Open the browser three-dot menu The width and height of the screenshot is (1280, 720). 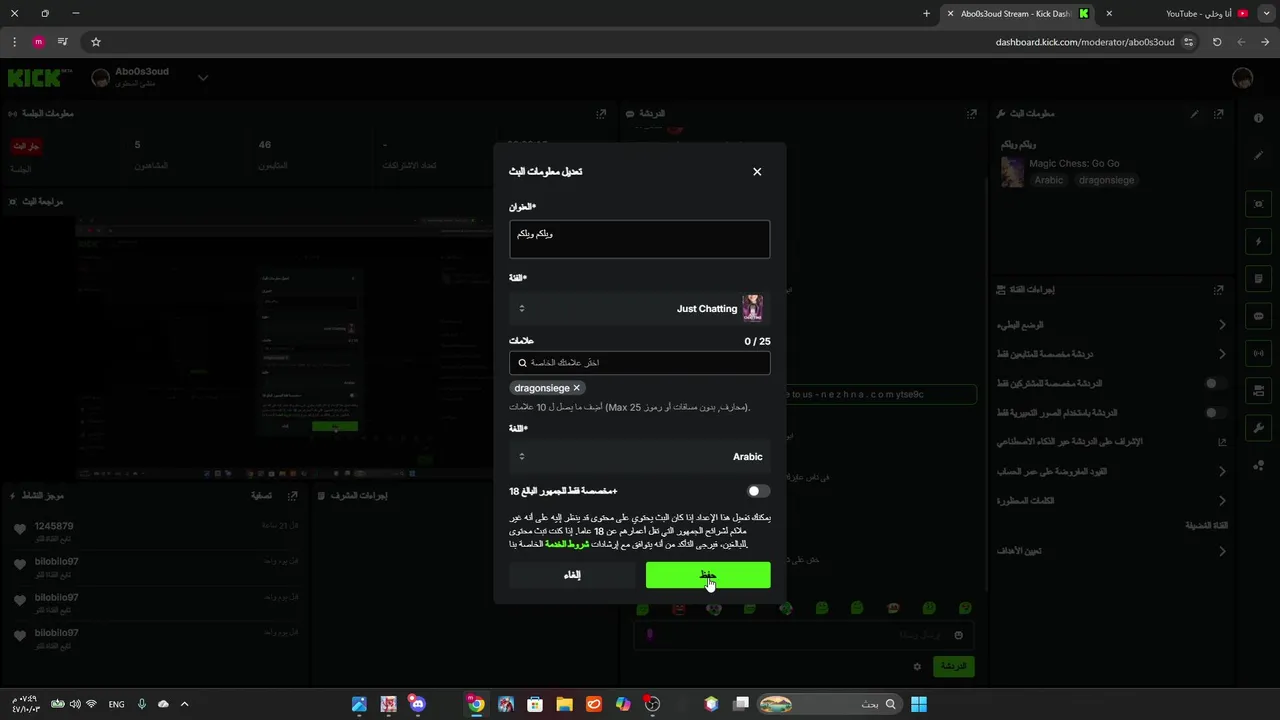(x=14, y=42)
